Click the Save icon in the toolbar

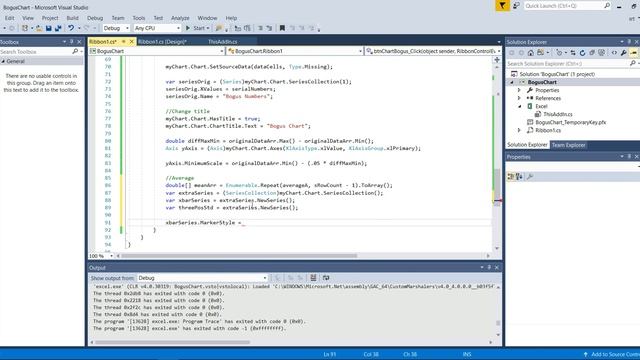(x=49, y=28)
